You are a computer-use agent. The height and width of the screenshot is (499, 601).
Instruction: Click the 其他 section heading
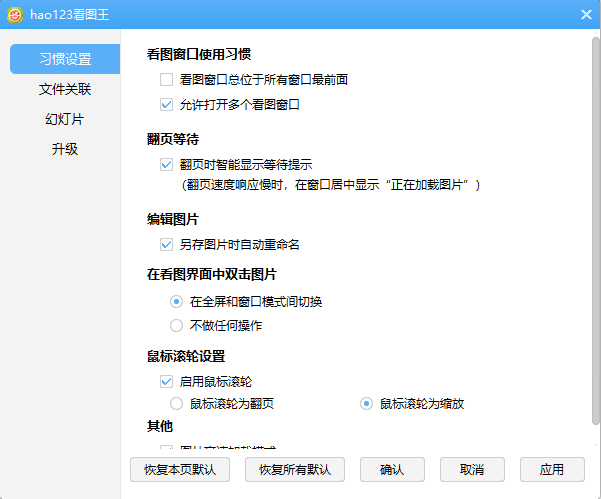point(160,426)
